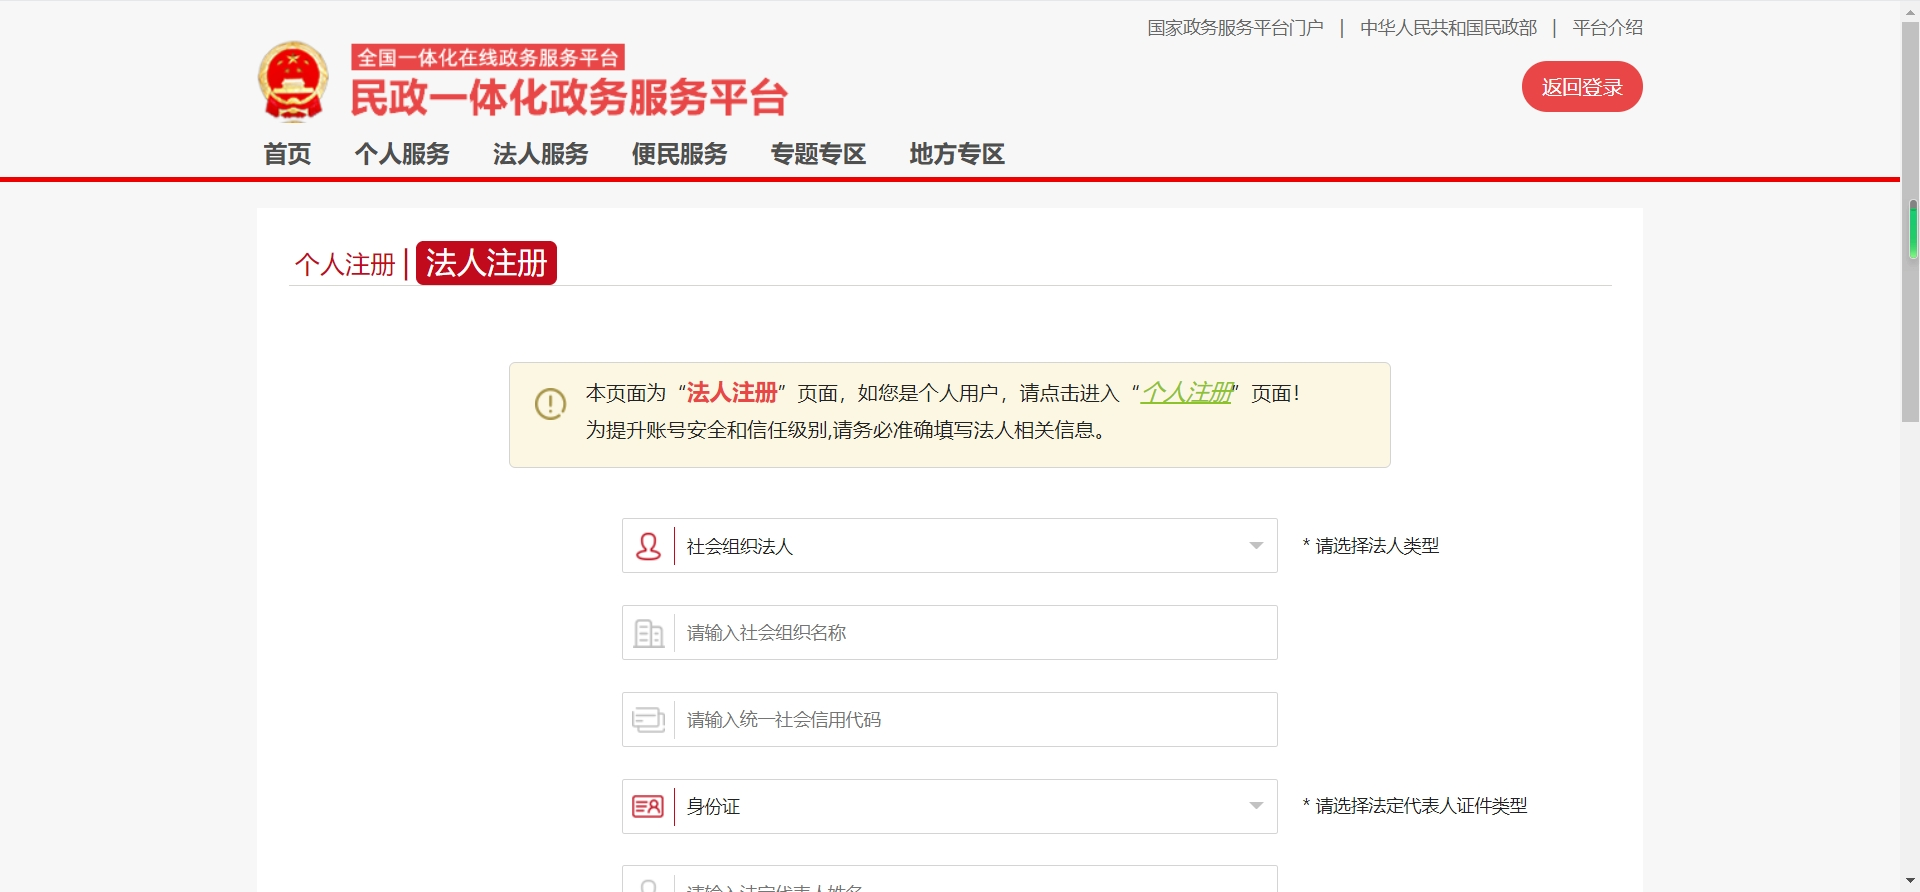Click the ID card icon beside 身份证

pos(648,806)
